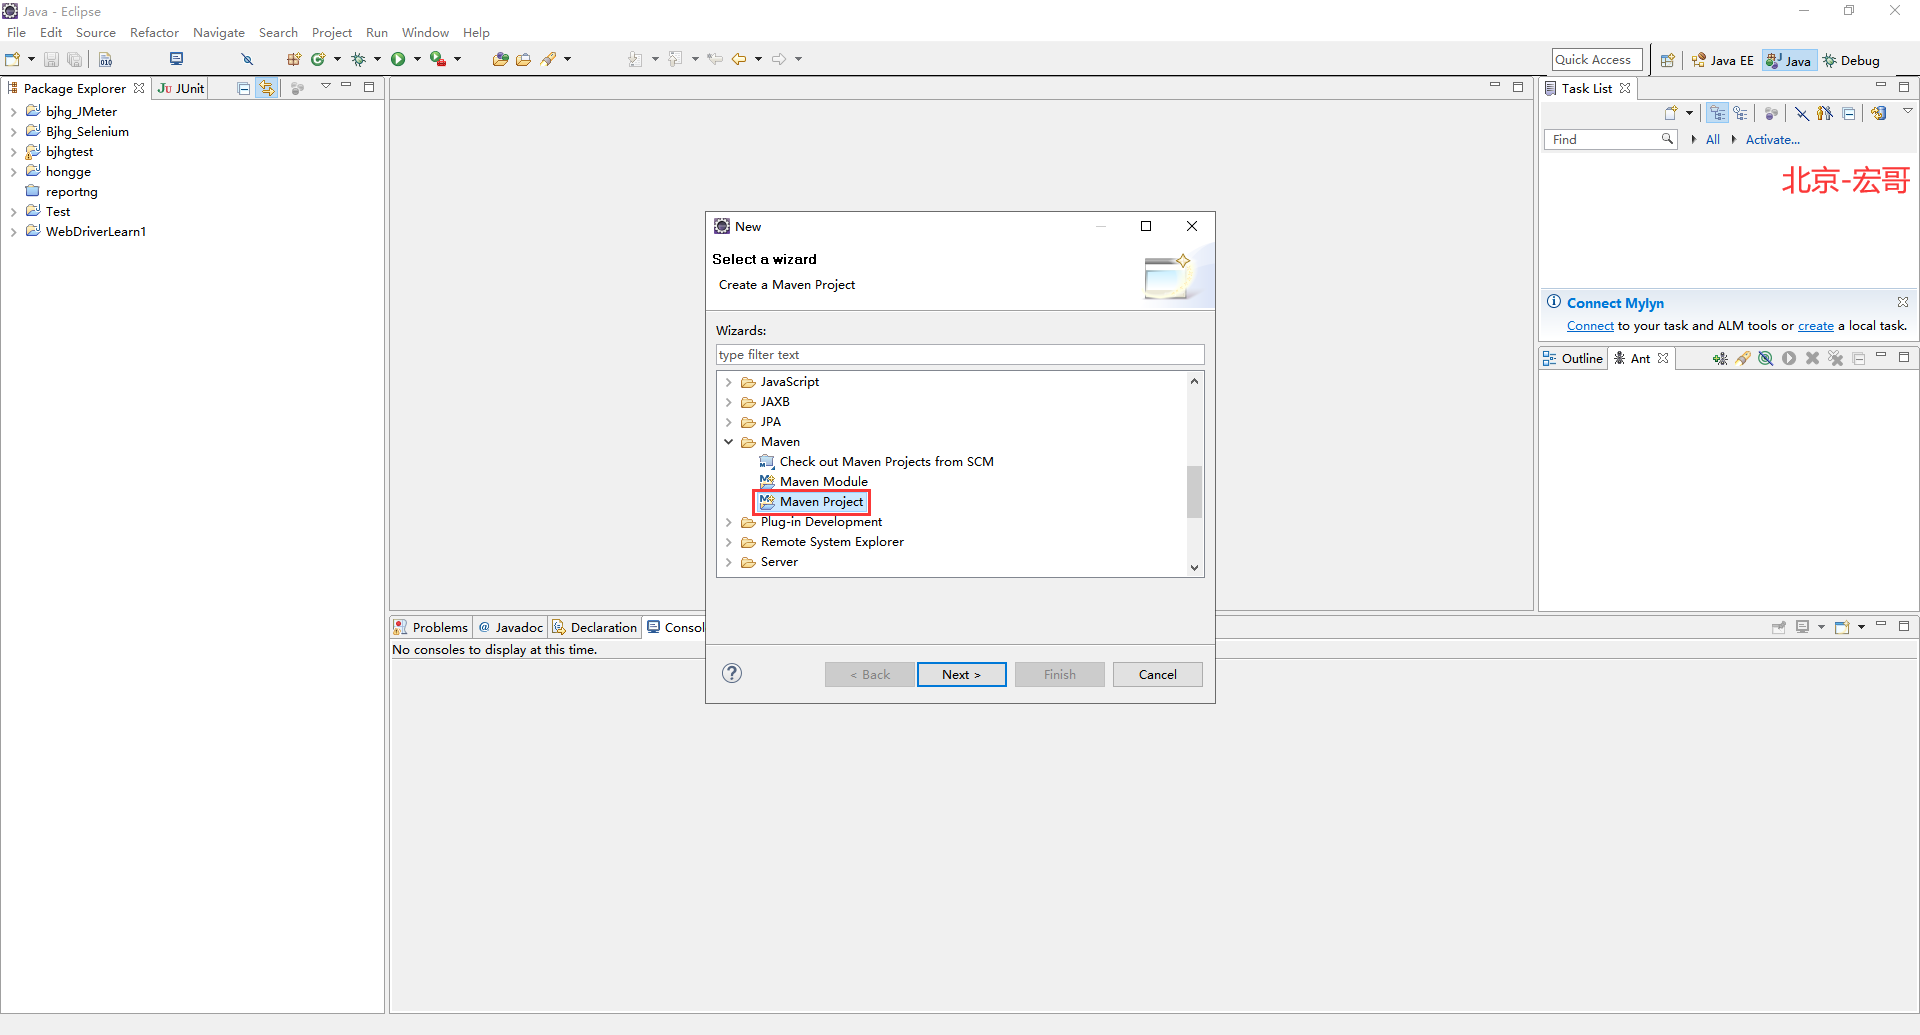Click the Cancel button
The width and height of the screenshot is (1920, 1035).
(1158, 674)
